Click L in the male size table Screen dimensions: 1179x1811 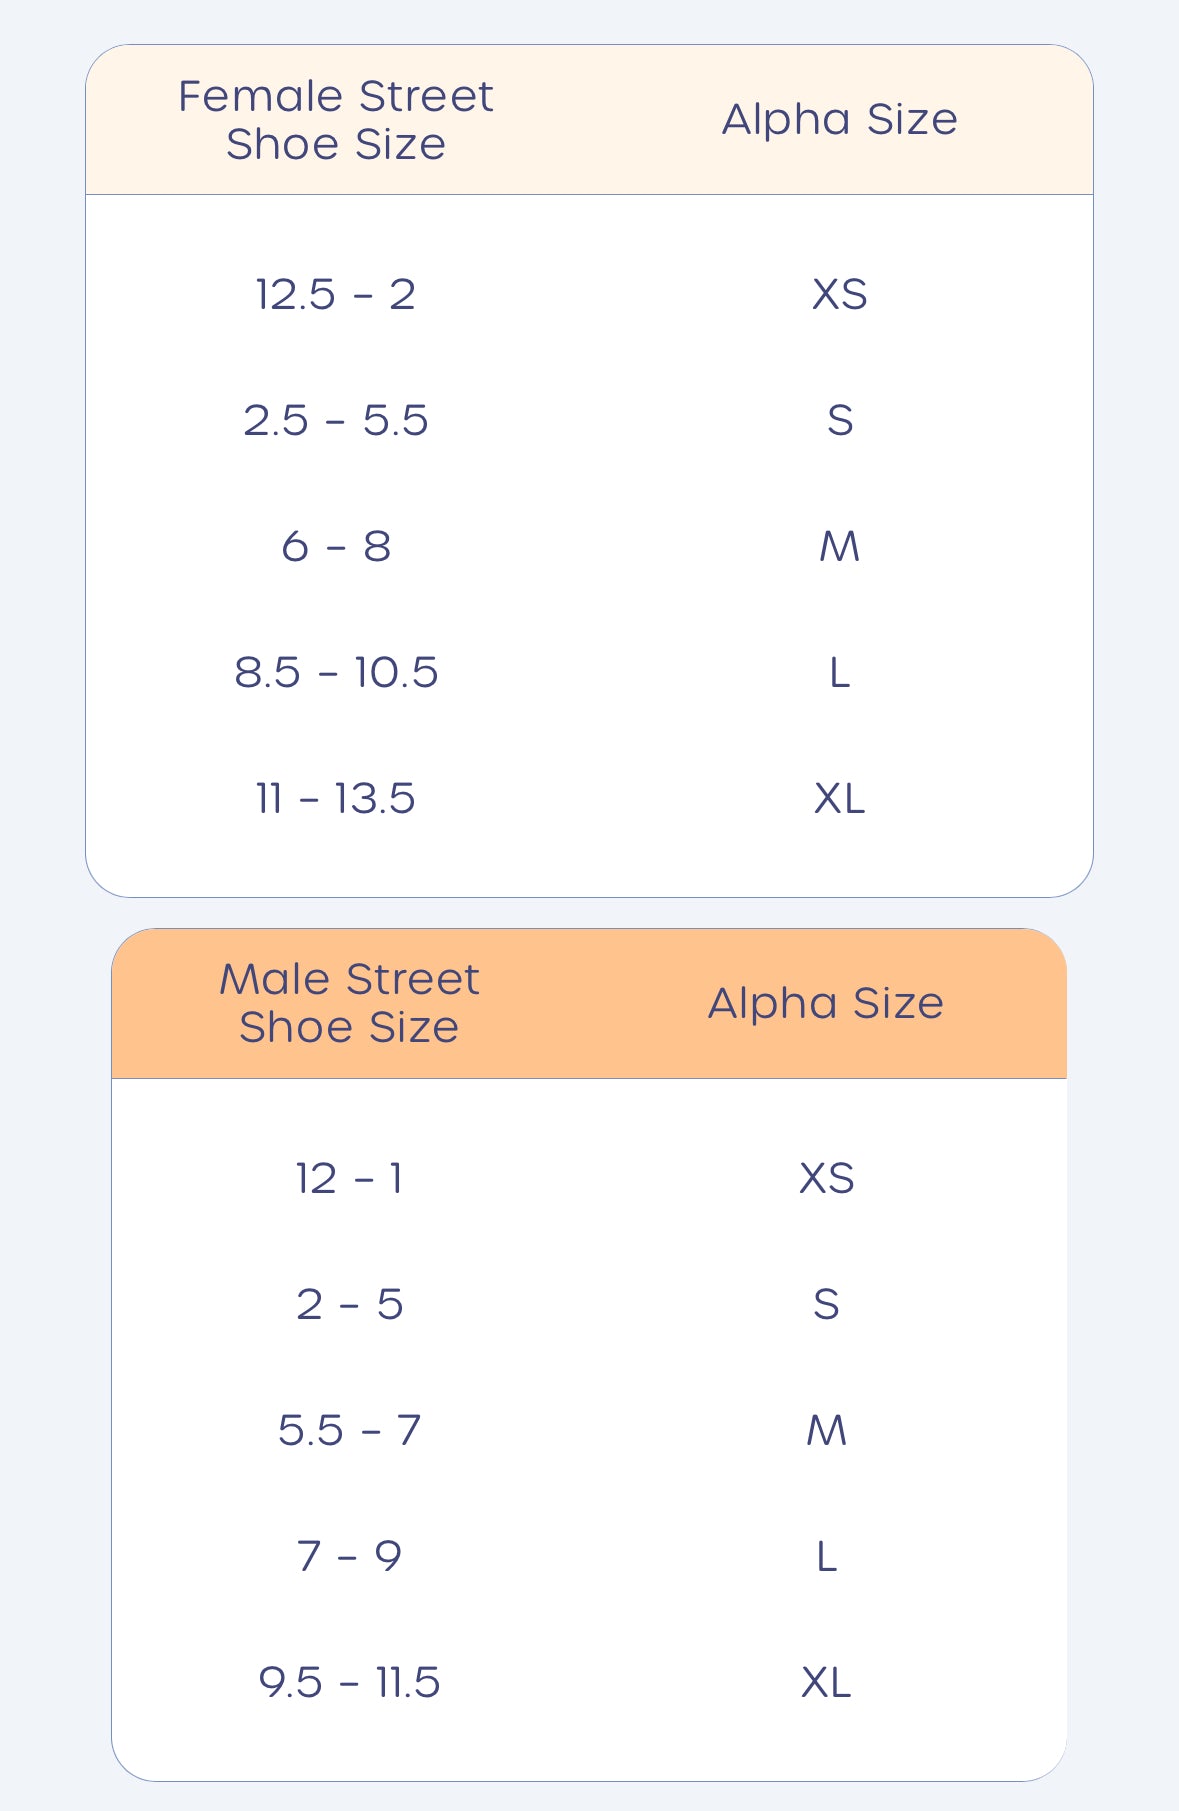pyautogui.click(x=826, y=1556)
